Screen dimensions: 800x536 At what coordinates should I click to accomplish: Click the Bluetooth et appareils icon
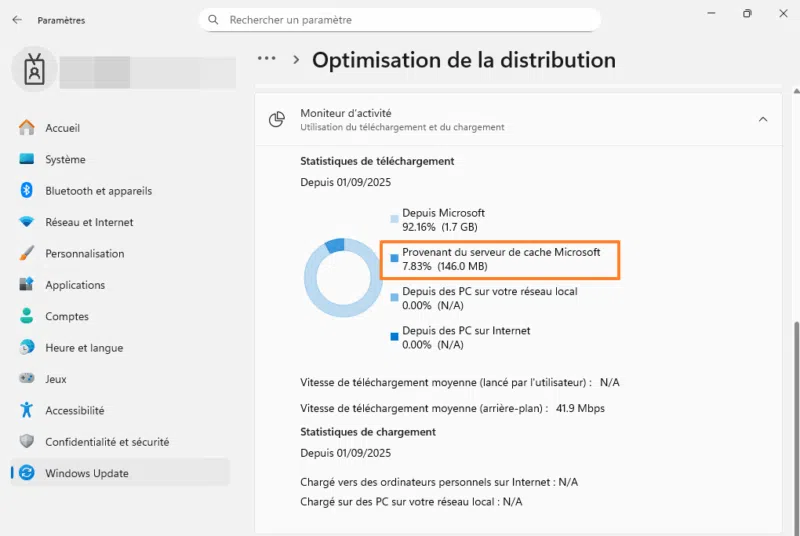click(x=27, y=191)
